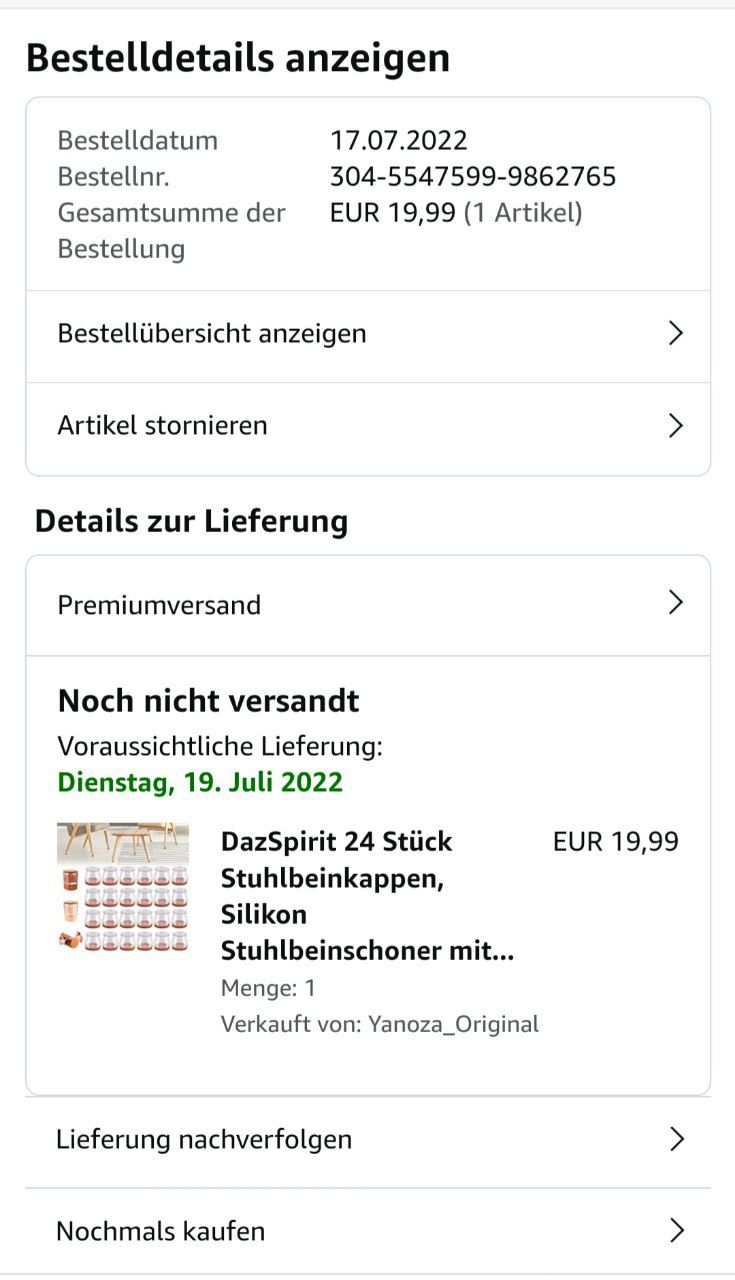Open Premiumversand shipping details
This screenshot has width=735, height=1280.
(x=160, y=605)
